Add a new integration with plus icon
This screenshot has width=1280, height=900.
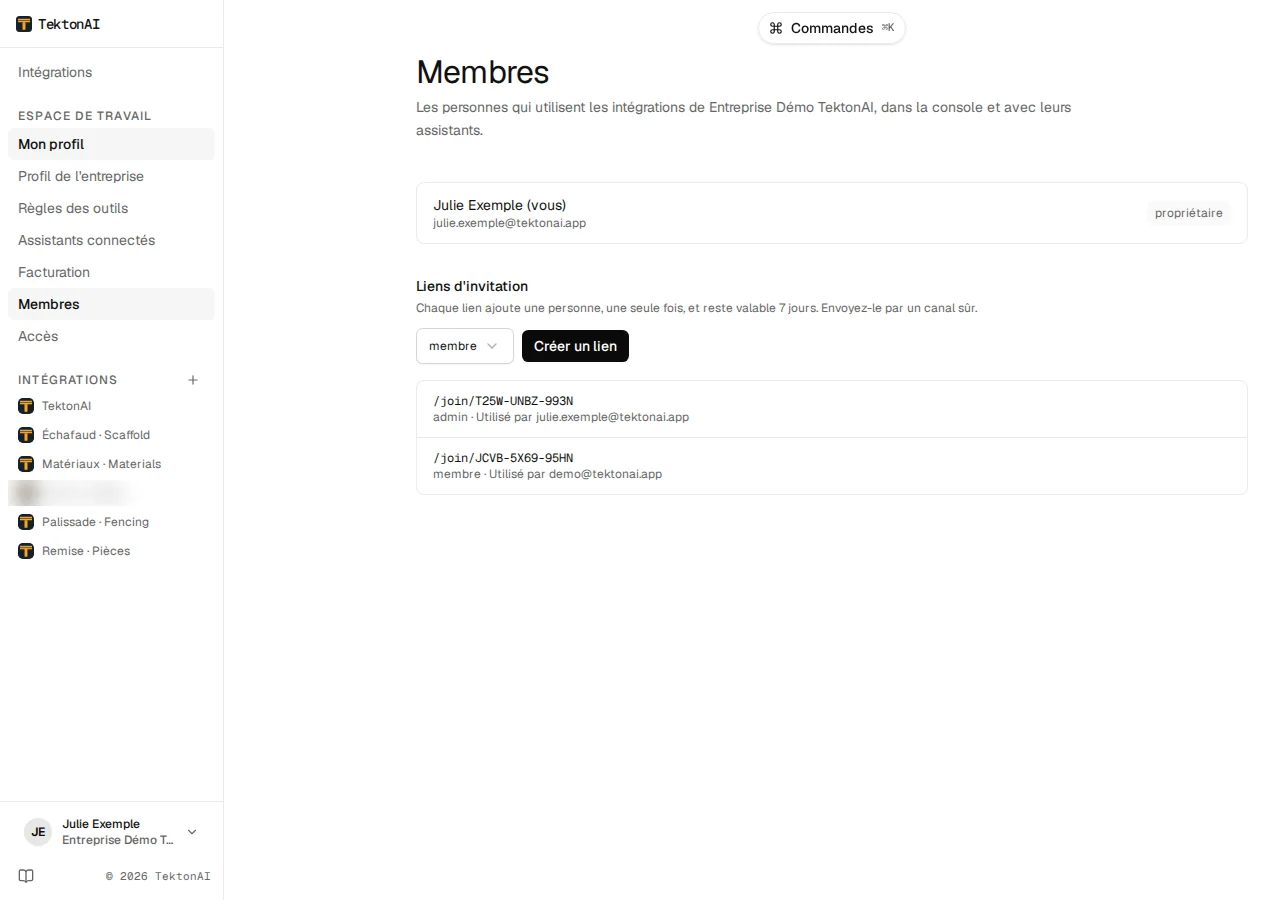pyautogui.click(x=193, y=380)
